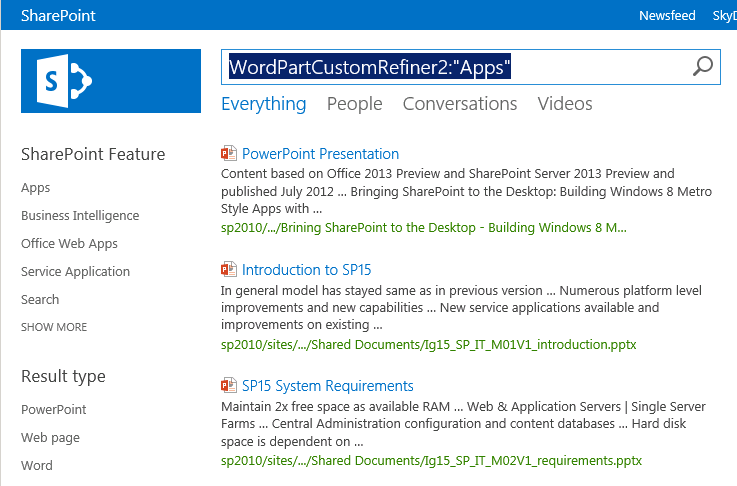
Task: Click the 'In general model has stayed same' summary
Action: [x=461, y=307]
